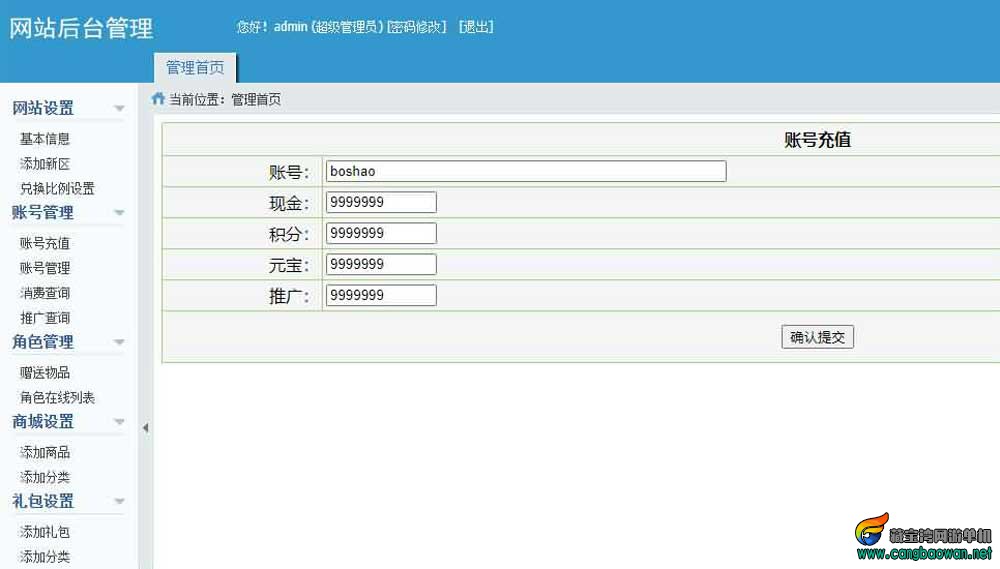Focus the 现金 amount input field

click(x=381, y=202)
